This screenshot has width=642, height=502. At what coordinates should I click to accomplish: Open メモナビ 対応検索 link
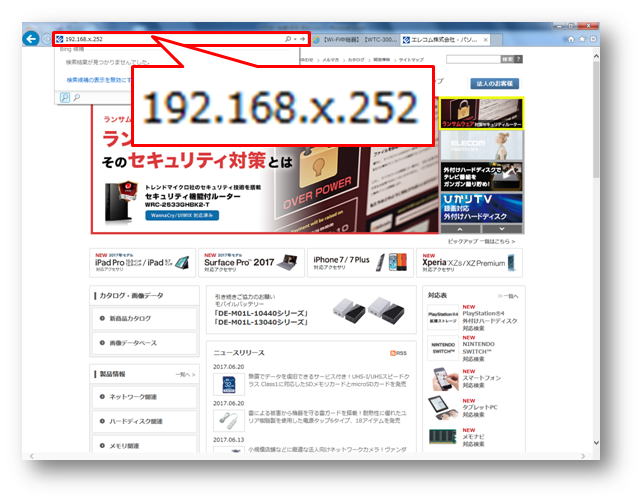[473, 440]
